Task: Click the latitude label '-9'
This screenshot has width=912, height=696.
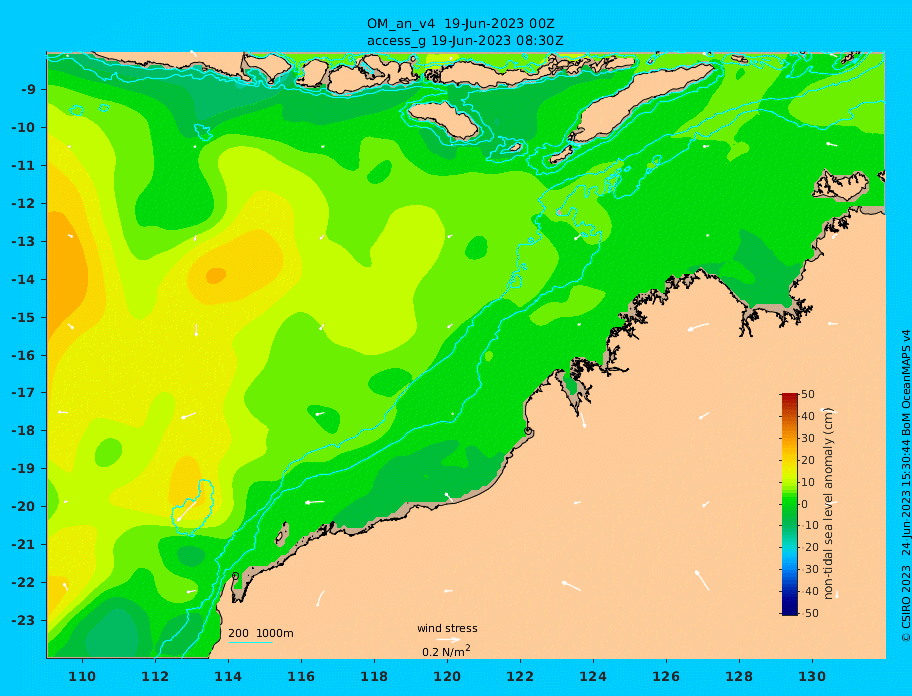Action: (x=28, y=90)
